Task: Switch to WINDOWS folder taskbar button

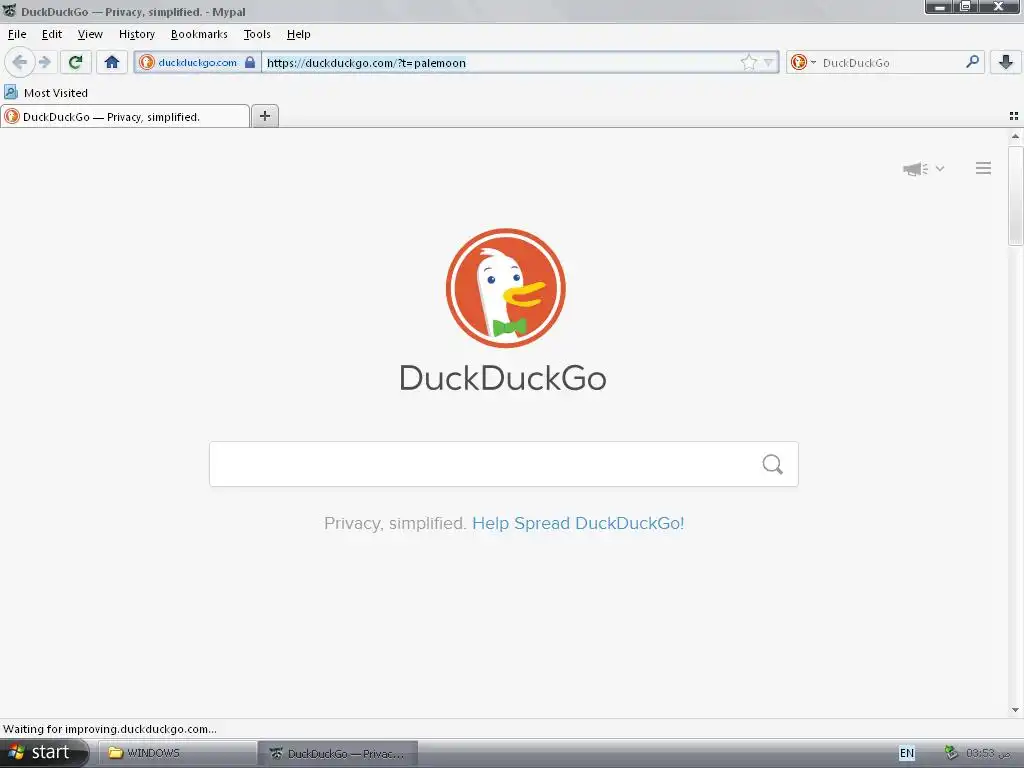Action: click(x=177, y=753)
